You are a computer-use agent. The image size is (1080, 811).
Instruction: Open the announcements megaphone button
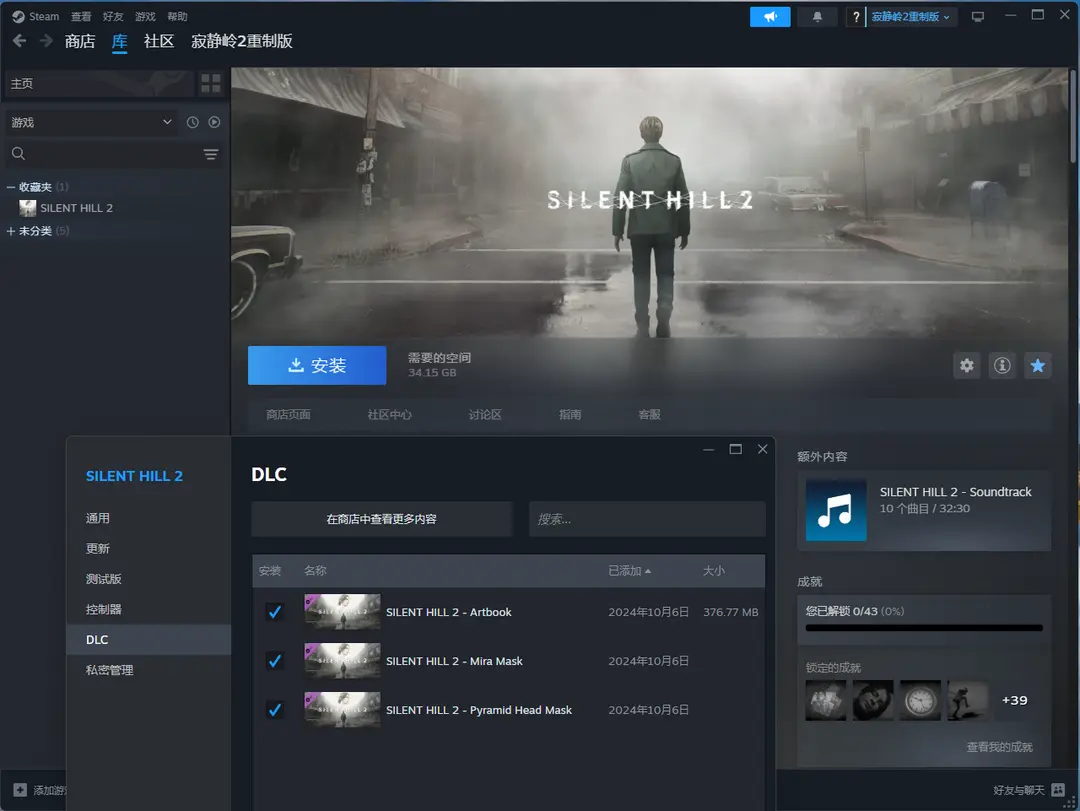pyautogui.click(x=770, y=17)
